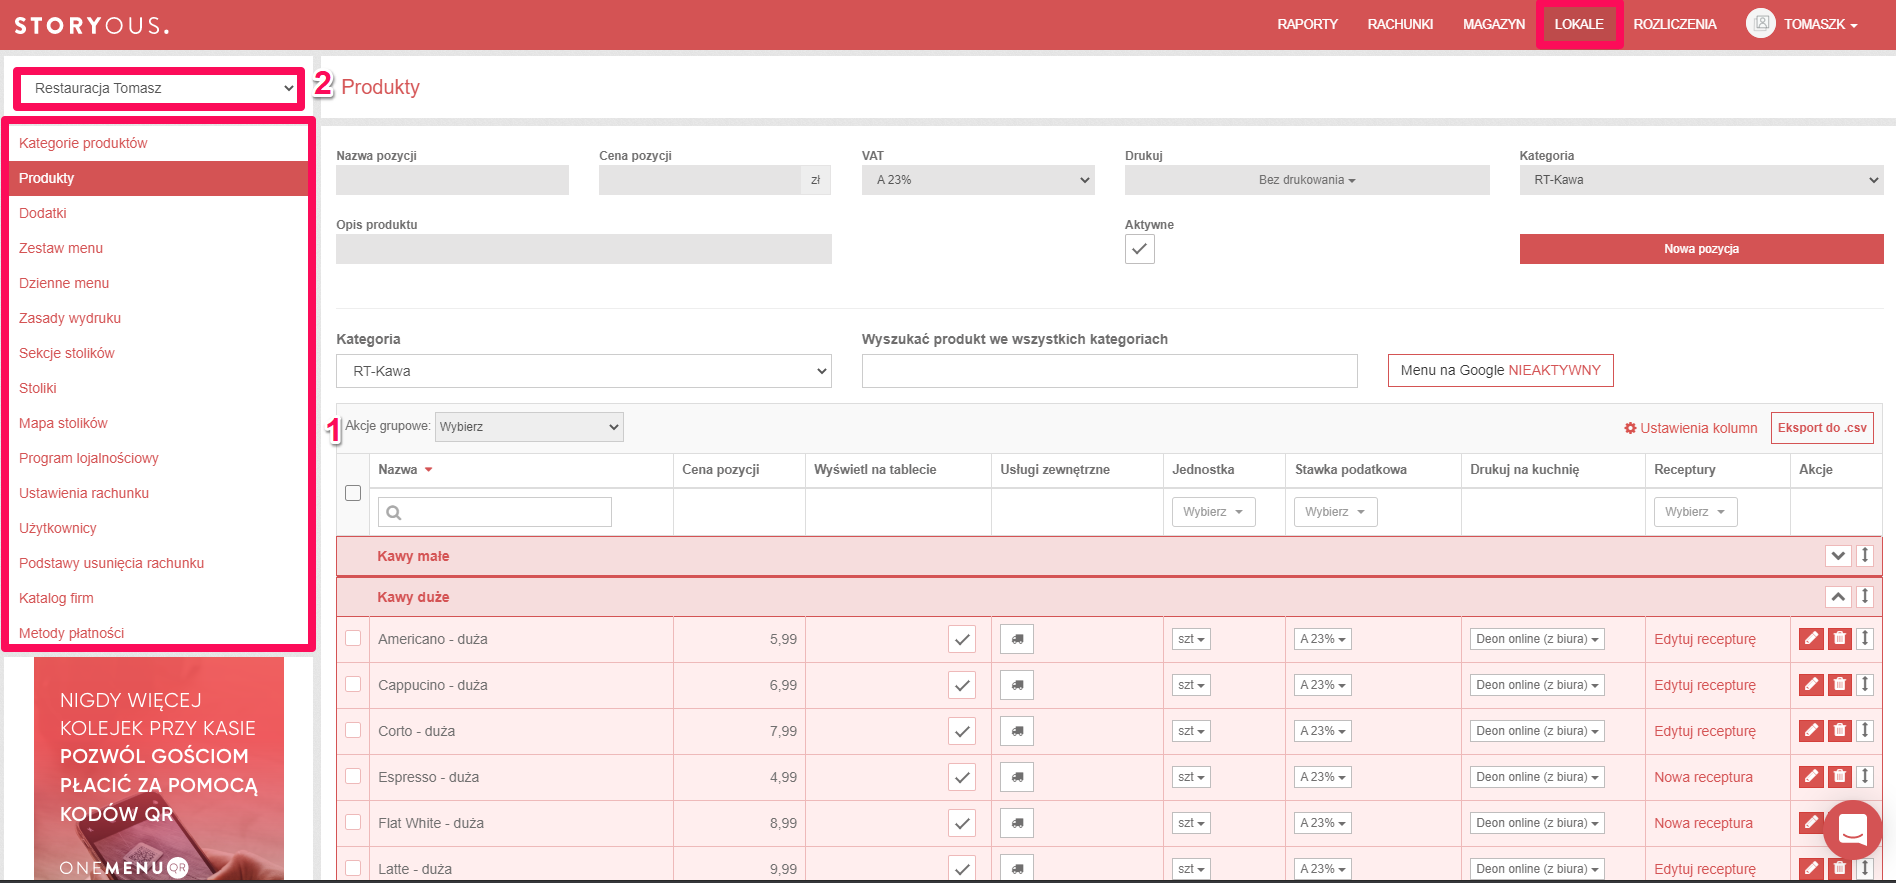
Task: Click Edytuj recepturę for Americano - duża
Action: pos(1705,639)
